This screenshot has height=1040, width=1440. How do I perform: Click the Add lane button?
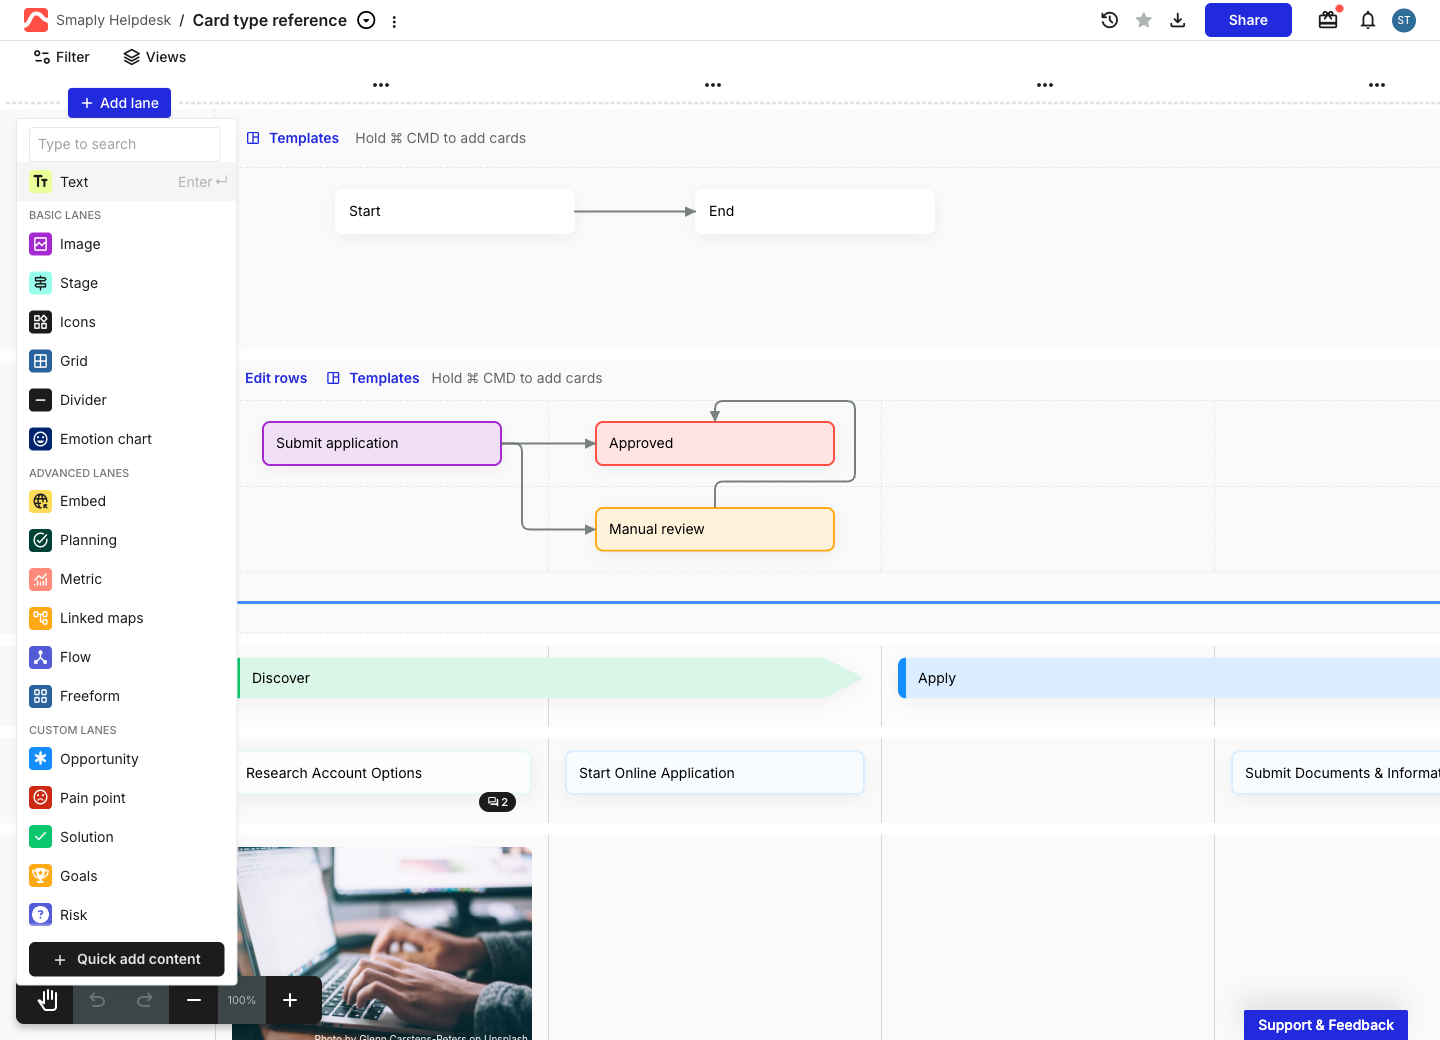pyautogui.click(x=120, y=103)
